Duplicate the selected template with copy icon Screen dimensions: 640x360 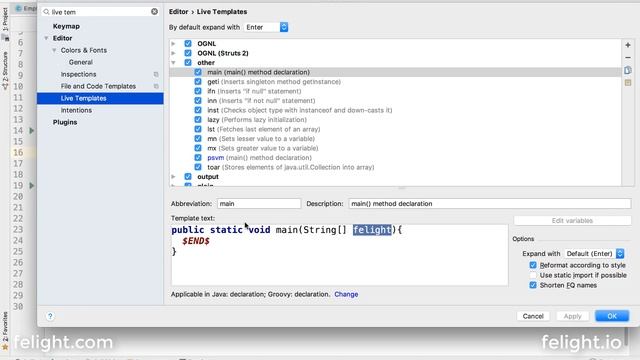click(628, 70)
